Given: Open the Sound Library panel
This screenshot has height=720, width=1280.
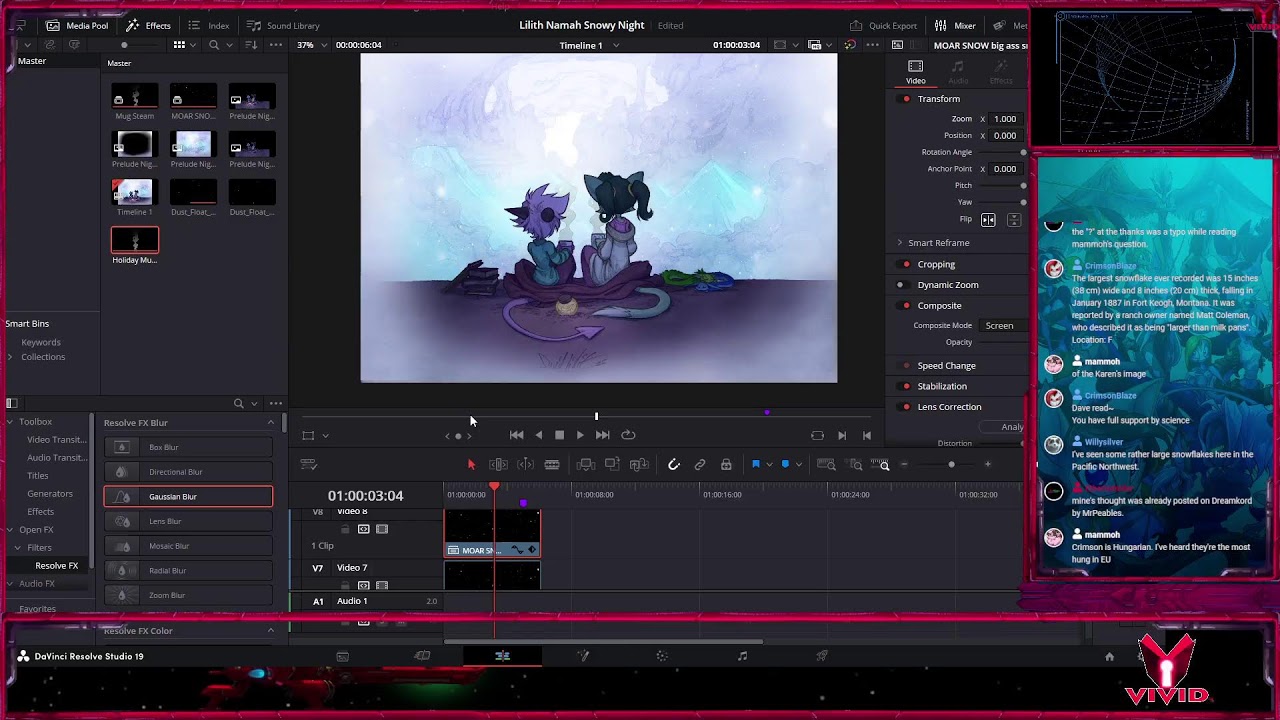Looking at the screenshot, I should [283, 25].
